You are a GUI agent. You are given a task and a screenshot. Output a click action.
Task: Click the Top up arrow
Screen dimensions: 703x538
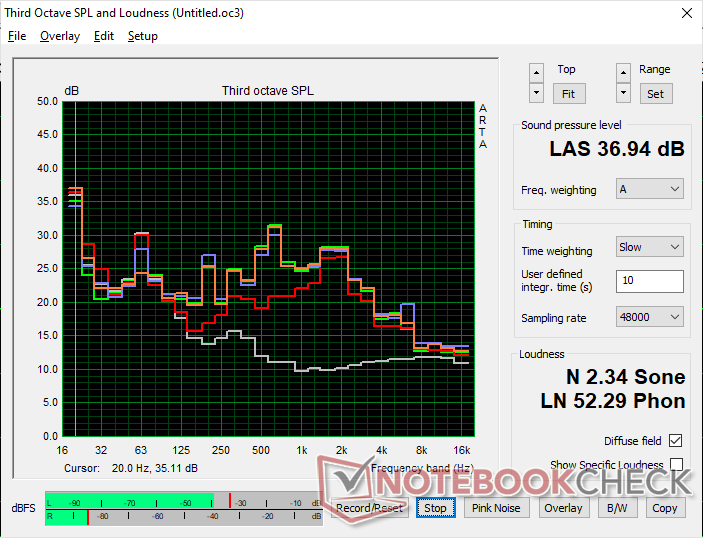coord(536,72)
